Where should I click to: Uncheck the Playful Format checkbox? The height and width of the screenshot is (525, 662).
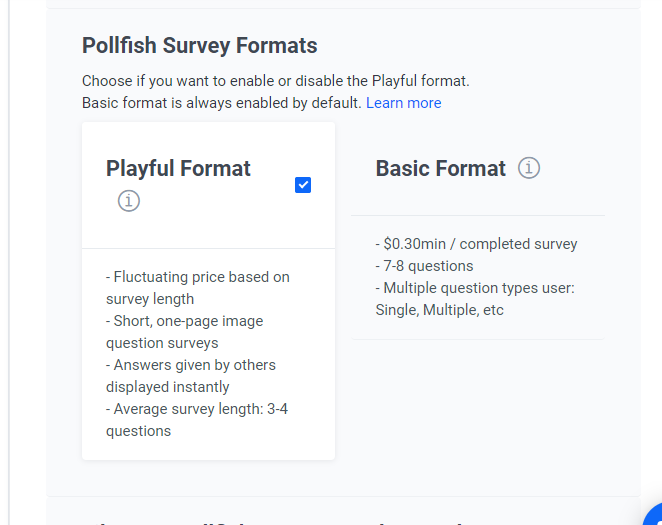pyautogui.click(x=303, y=185)
